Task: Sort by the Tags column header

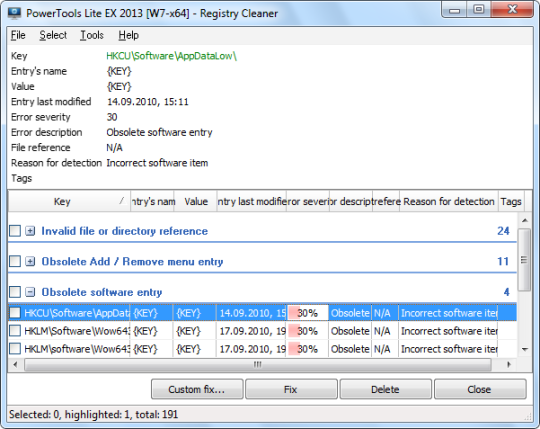Action: (x=511, y=201)
